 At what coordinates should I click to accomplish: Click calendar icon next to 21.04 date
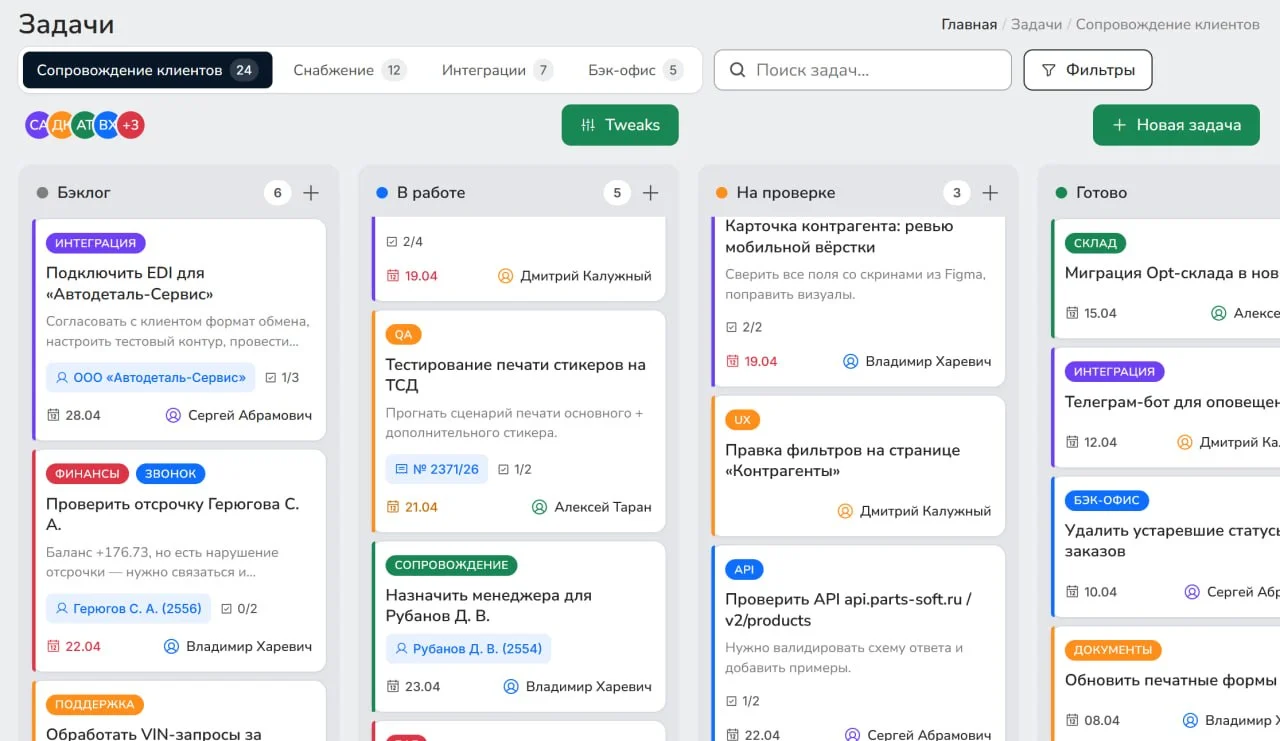[393, 507]
